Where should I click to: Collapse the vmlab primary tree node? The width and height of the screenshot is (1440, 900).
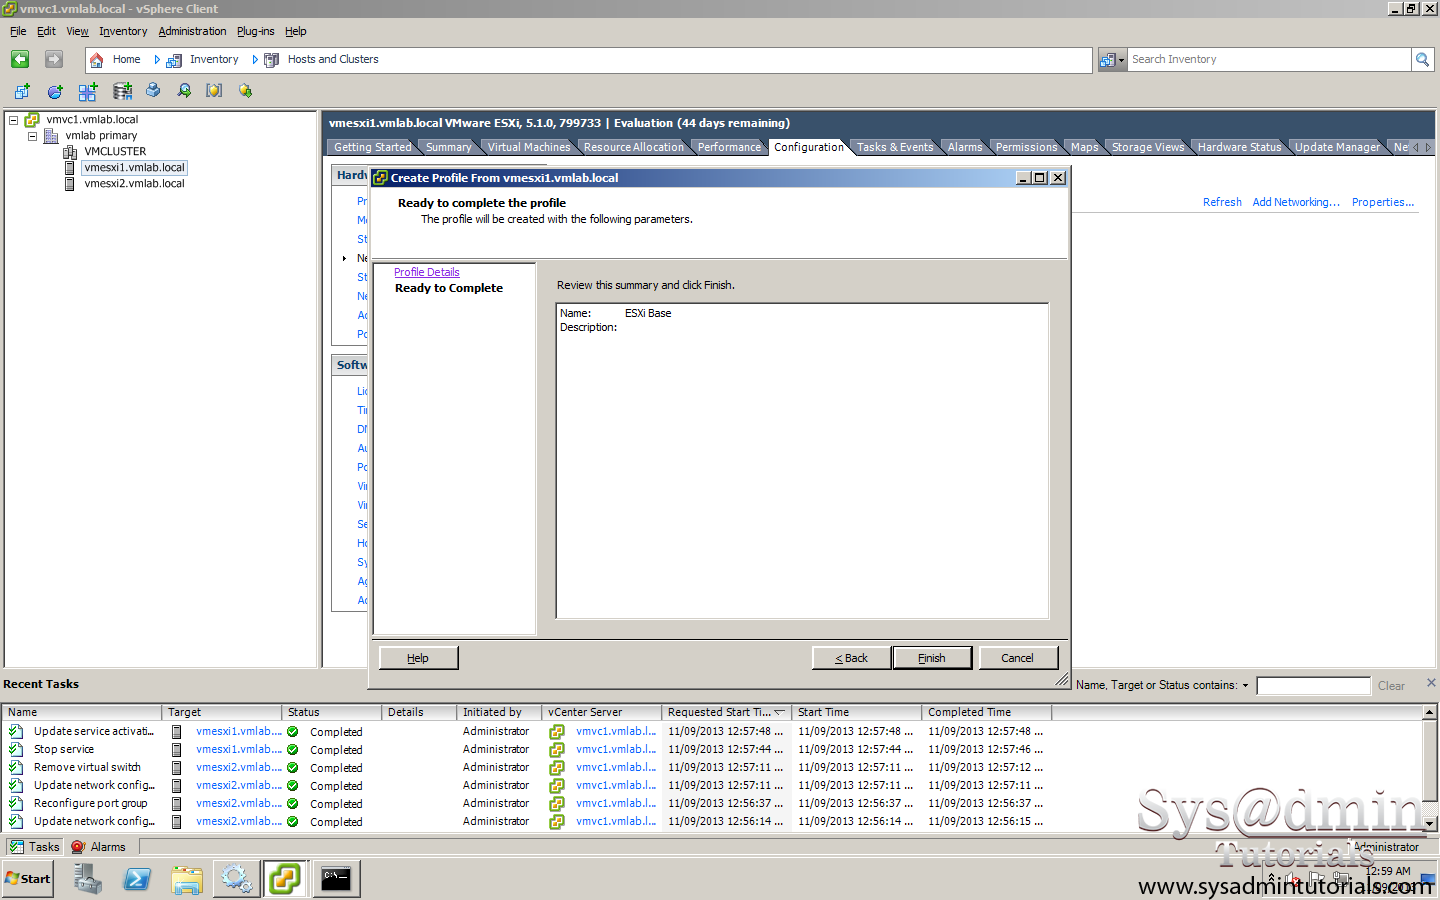pyautogui.click(x=32, y=136)
